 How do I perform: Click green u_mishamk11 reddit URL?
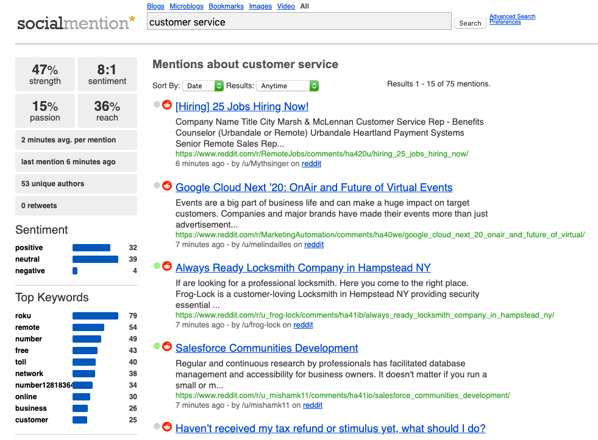point(342,395)
